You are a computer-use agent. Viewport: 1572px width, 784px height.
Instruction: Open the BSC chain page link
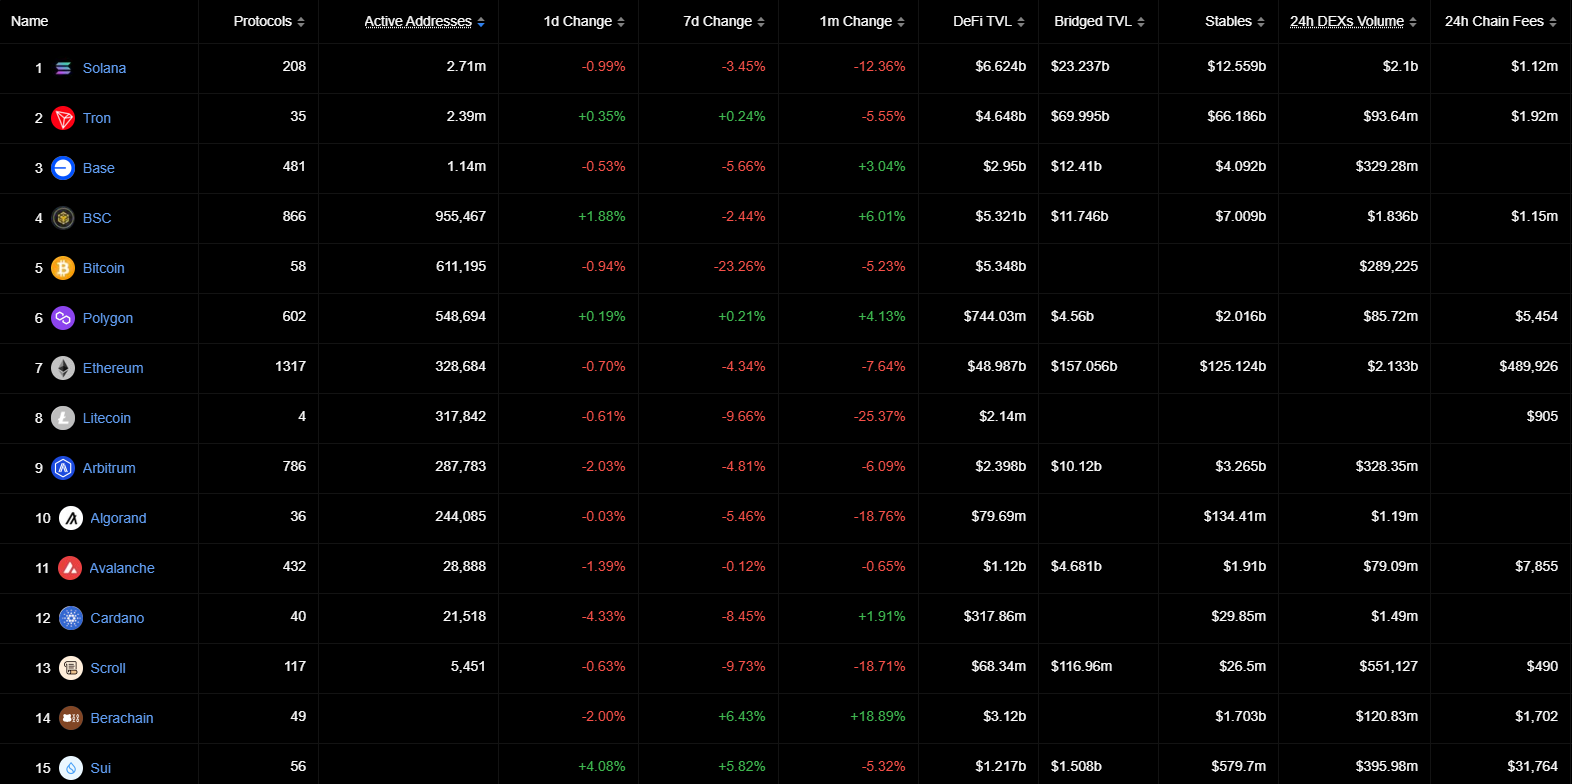tap(97, 218)
